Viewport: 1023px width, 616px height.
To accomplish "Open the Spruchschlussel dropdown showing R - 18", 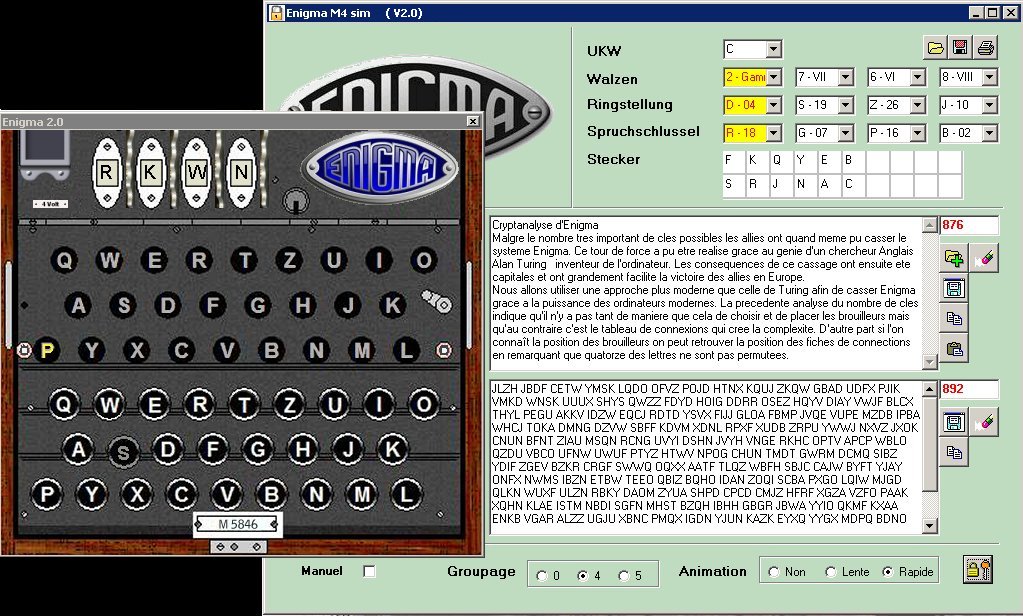I will [773, 133].
